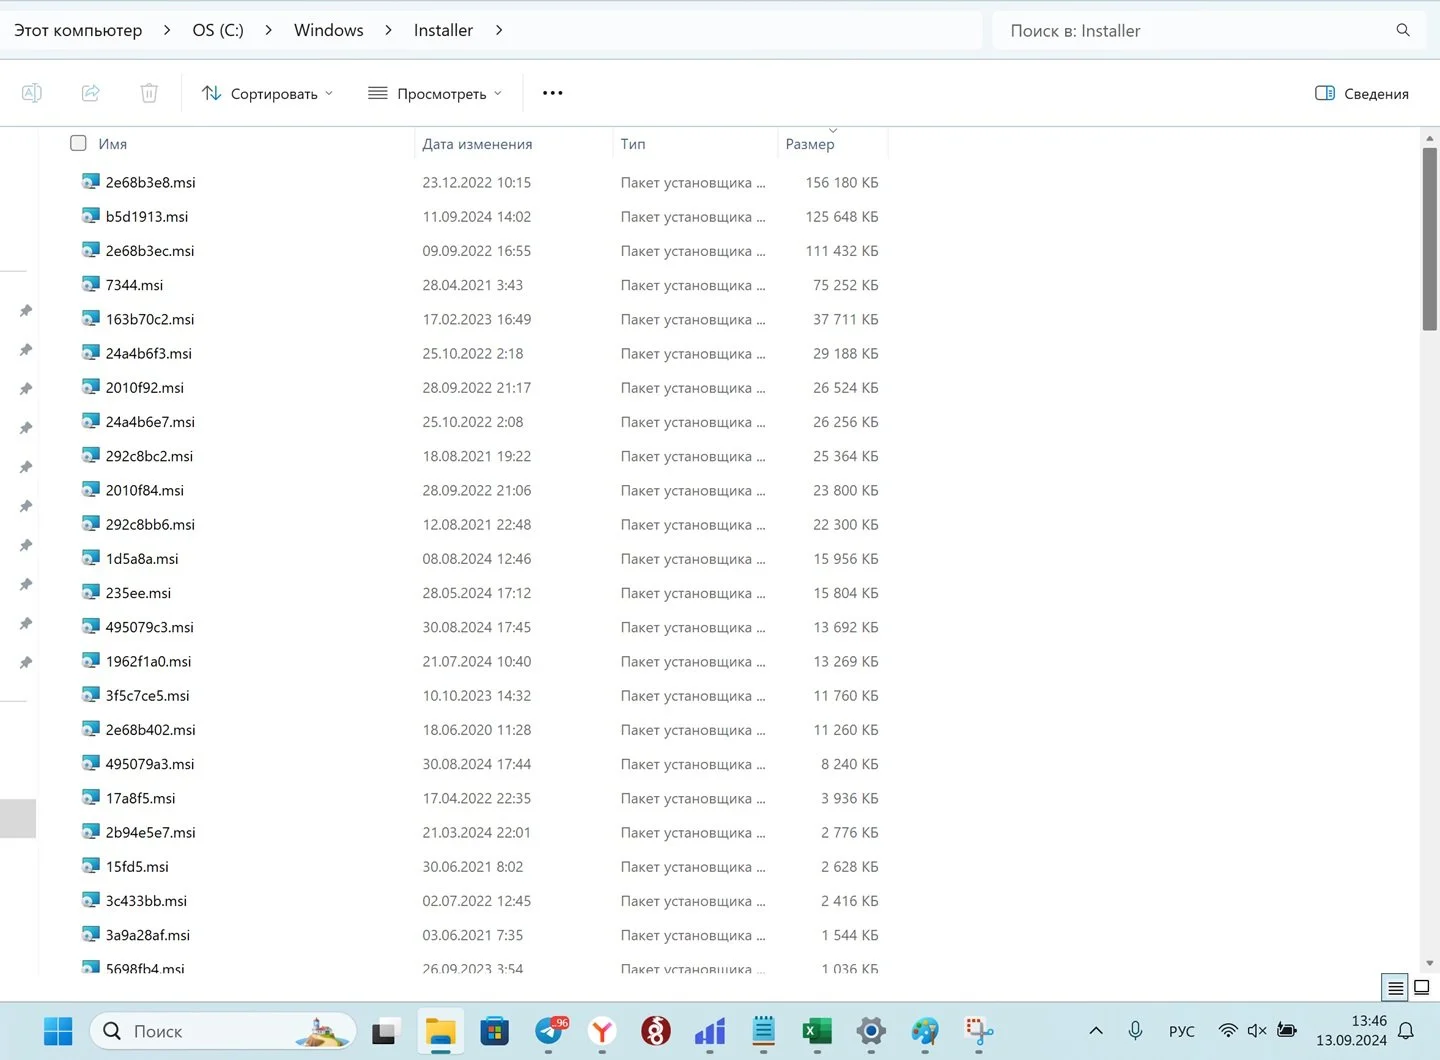The image size is (1440, 1060).
Task: Switch to the details list view icon
Action: pyautogui.click(x=1395, y=987)
